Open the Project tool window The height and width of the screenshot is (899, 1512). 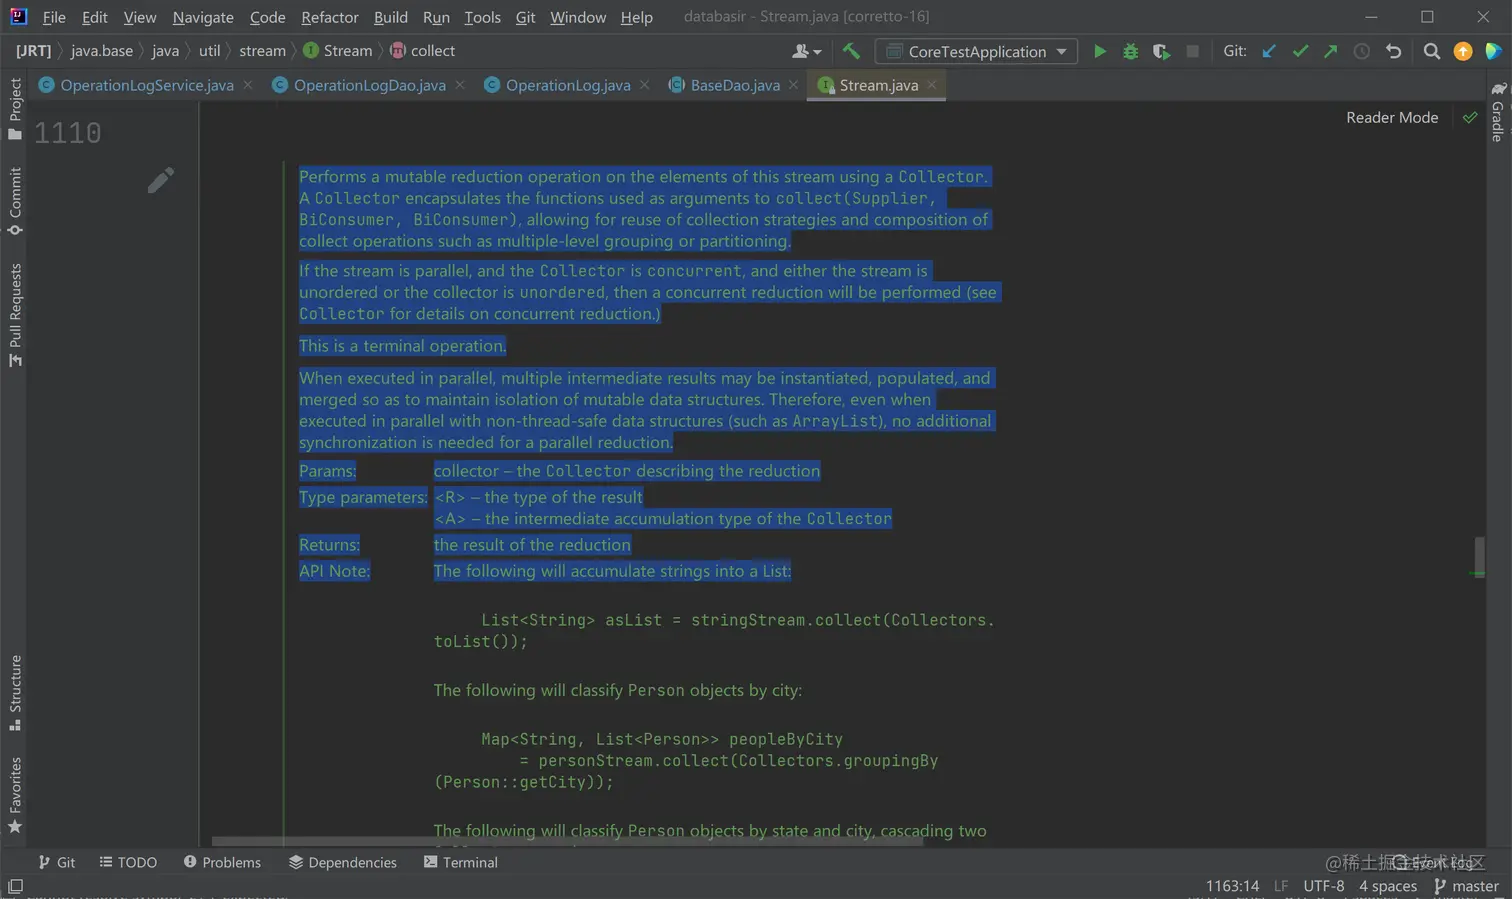coord(15,108)
